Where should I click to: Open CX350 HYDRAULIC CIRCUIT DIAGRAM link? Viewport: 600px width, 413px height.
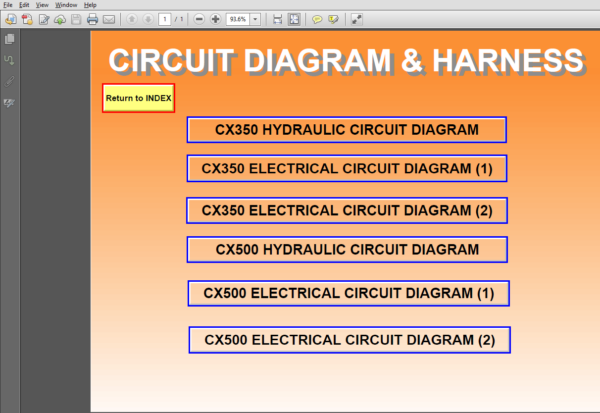coord(347,130)
